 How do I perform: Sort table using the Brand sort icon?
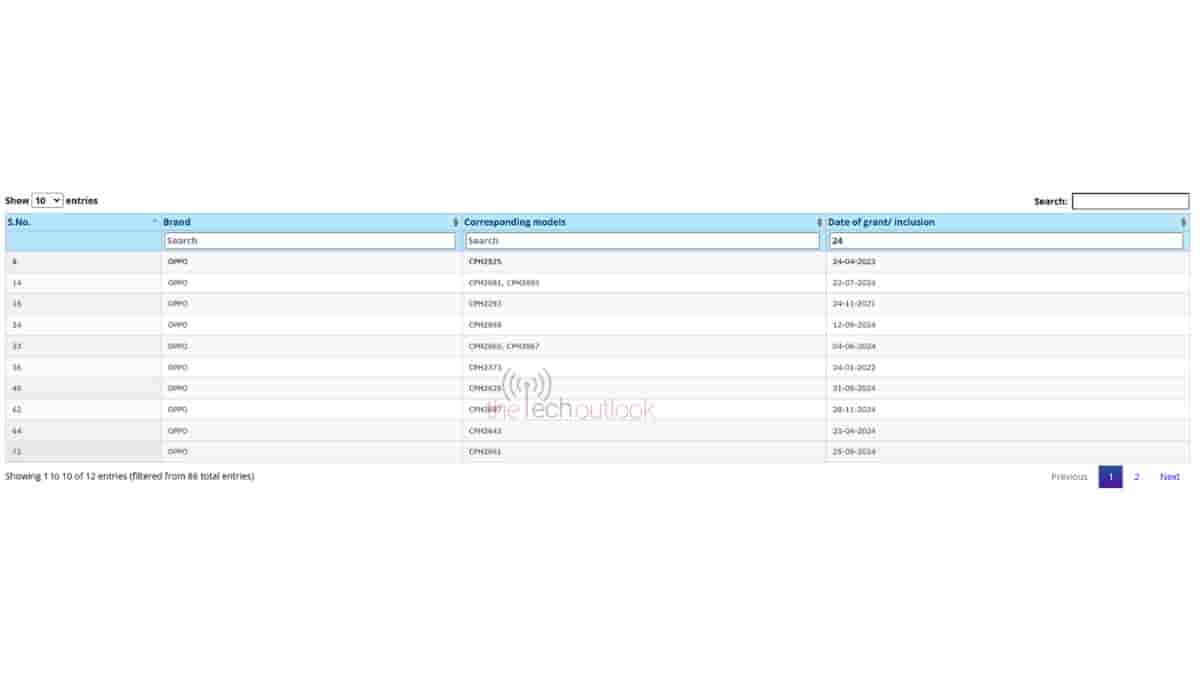tap(456, 222)
